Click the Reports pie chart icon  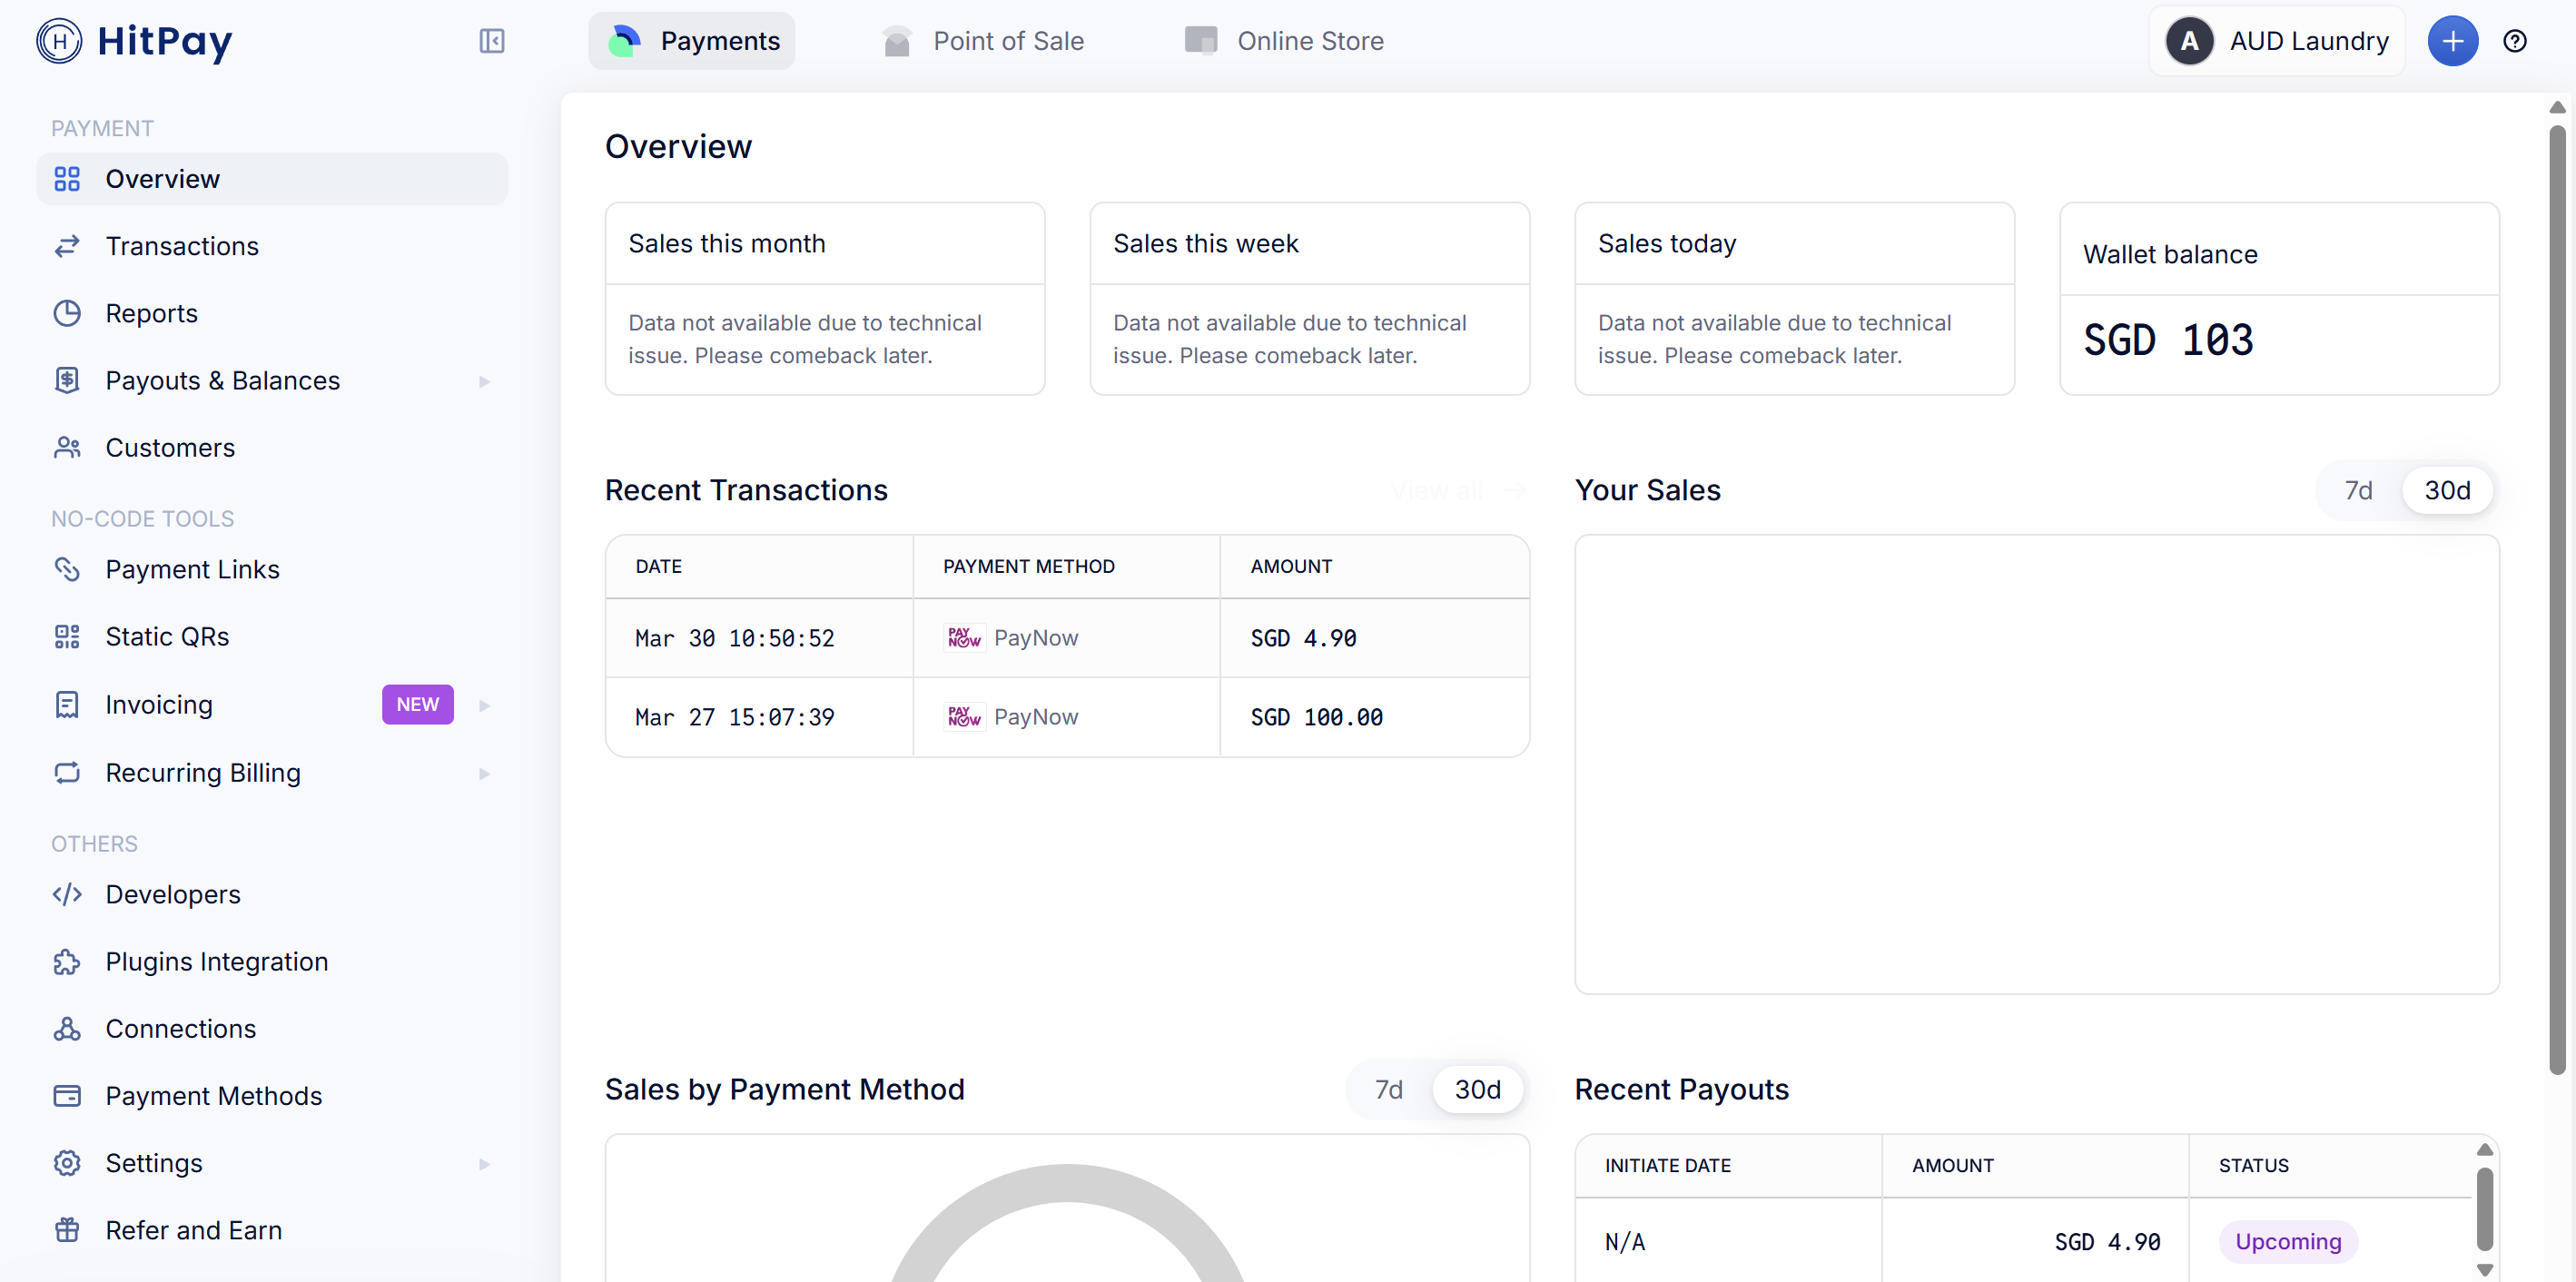coord(67,313)
